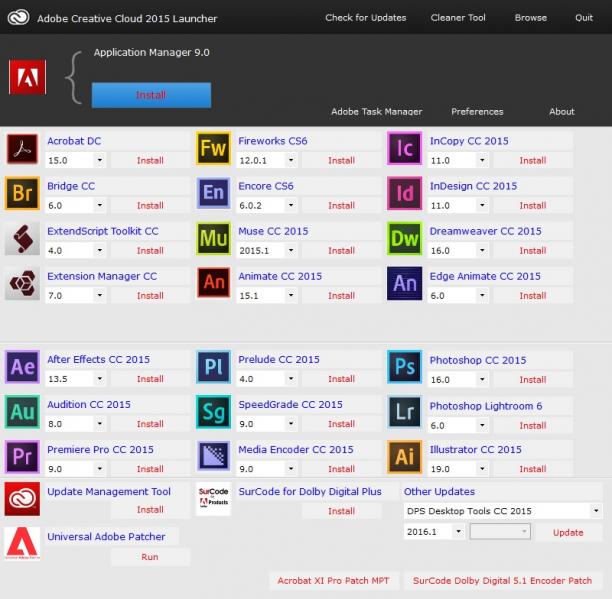Click the Encore CS6 'En' icon

click(213, 193)
